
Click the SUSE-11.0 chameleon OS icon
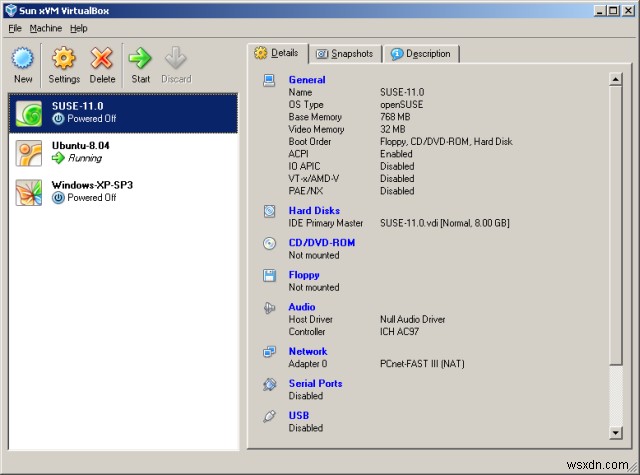pyautogui.click(x=28, y=112)
